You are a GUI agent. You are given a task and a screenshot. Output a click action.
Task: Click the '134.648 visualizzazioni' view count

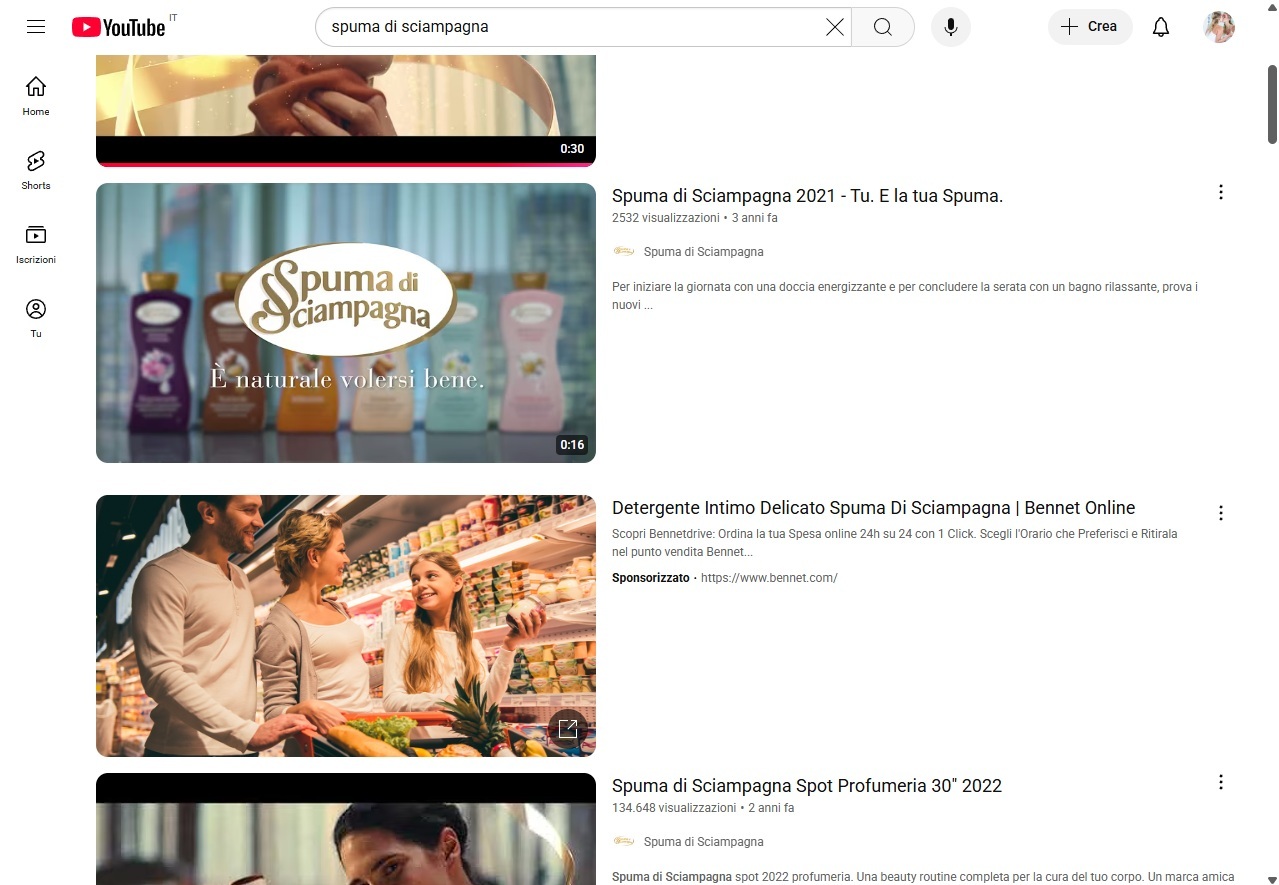point(674,808)
